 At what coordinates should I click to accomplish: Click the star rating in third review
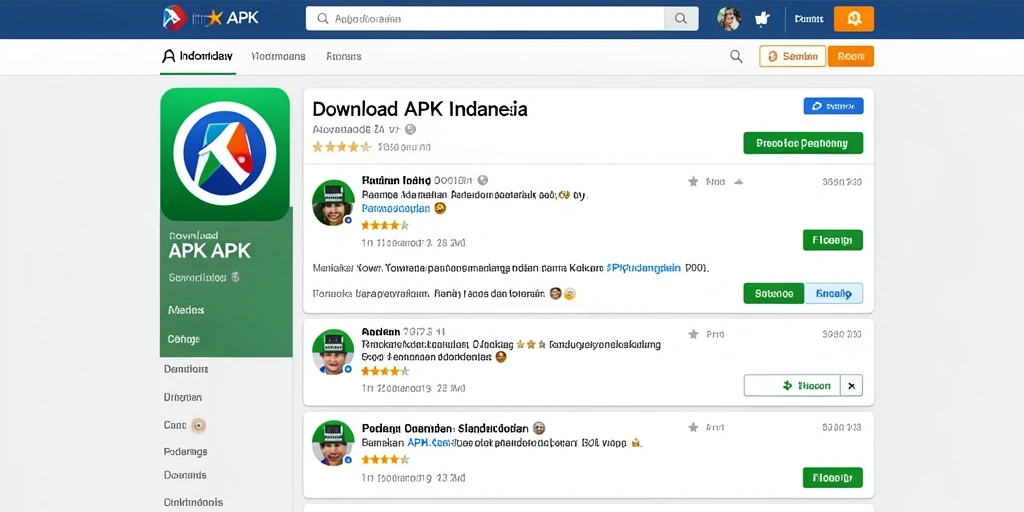tap(385, 460)
